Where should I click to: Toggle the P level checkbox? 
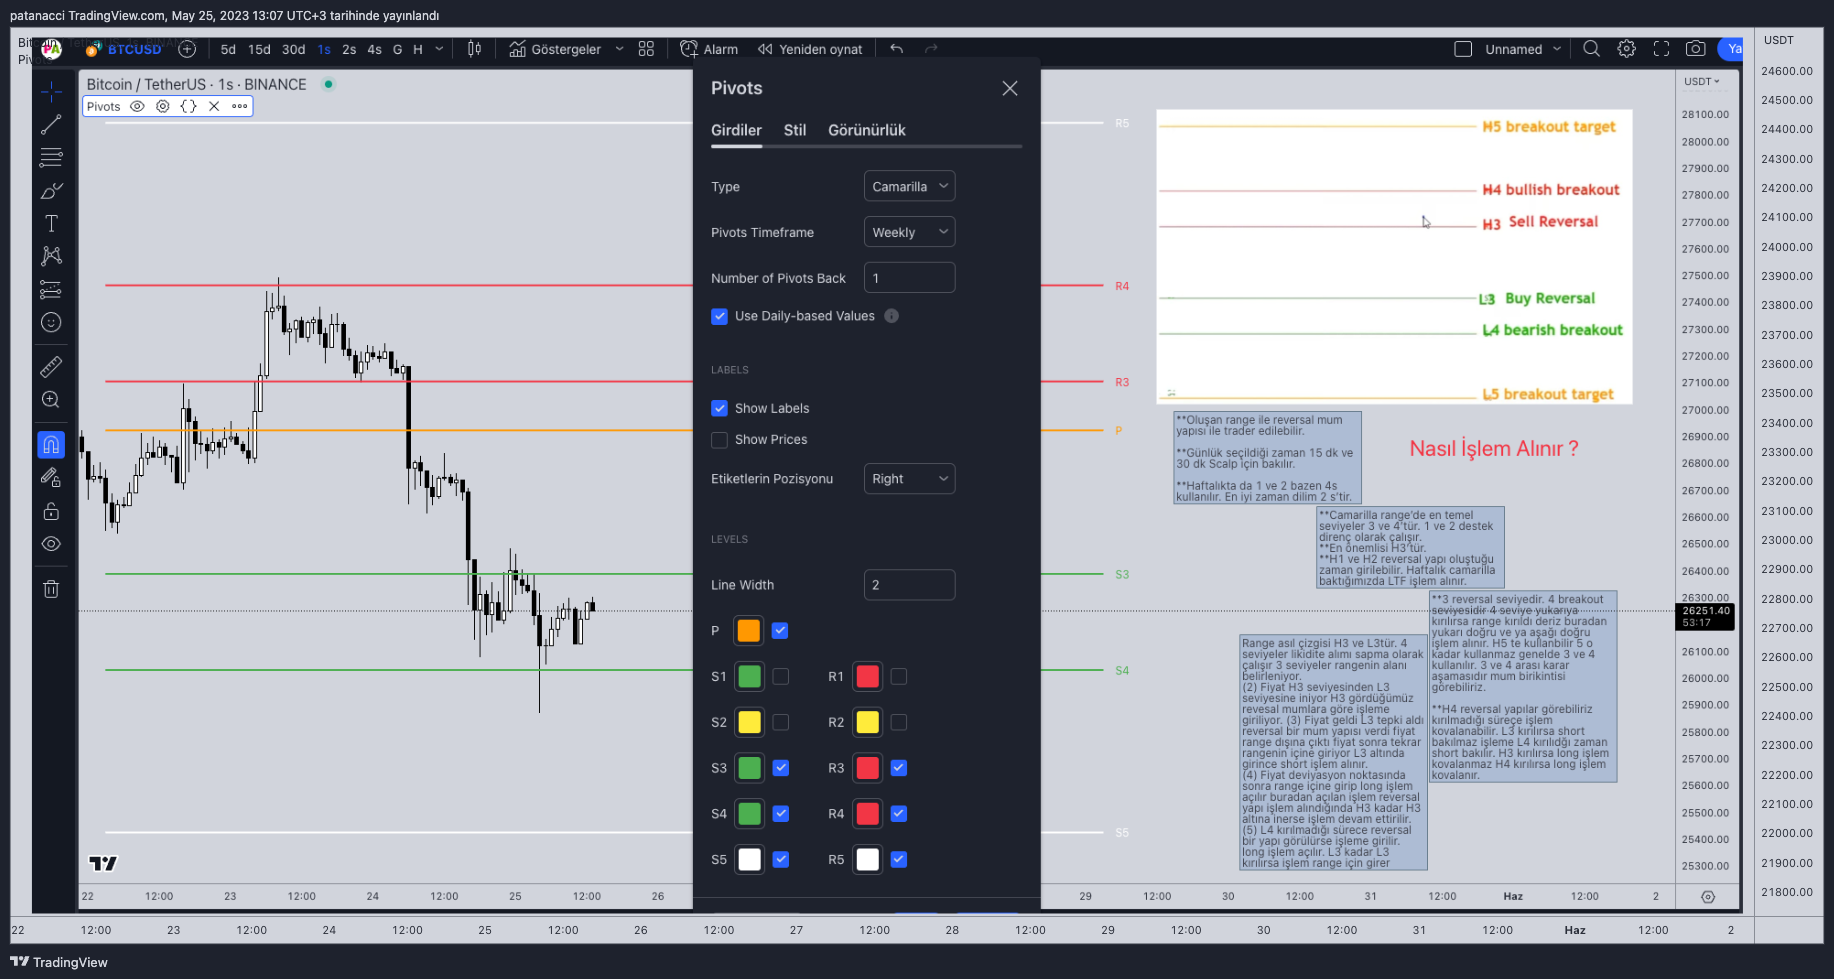pyautogui.click(x=780, y=631)
